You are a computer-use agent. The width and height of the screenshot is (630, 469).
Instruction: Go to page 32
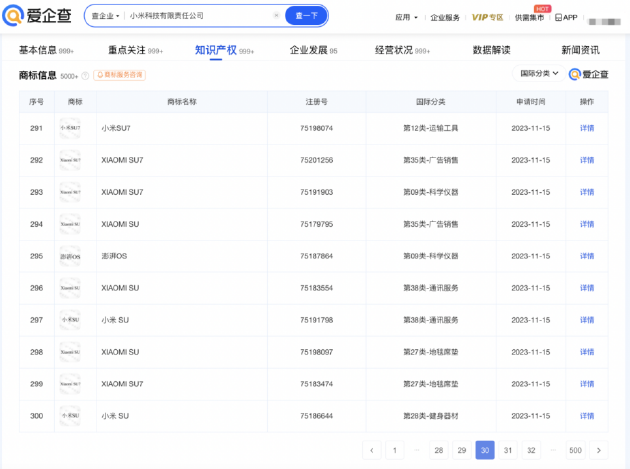pyautogui.click(x=531, y=450)
